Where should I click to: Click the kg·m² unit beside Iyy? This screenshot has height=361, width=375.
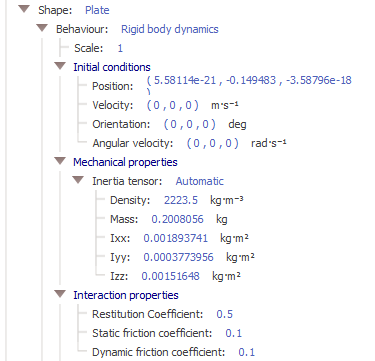[x=240, y=258]
